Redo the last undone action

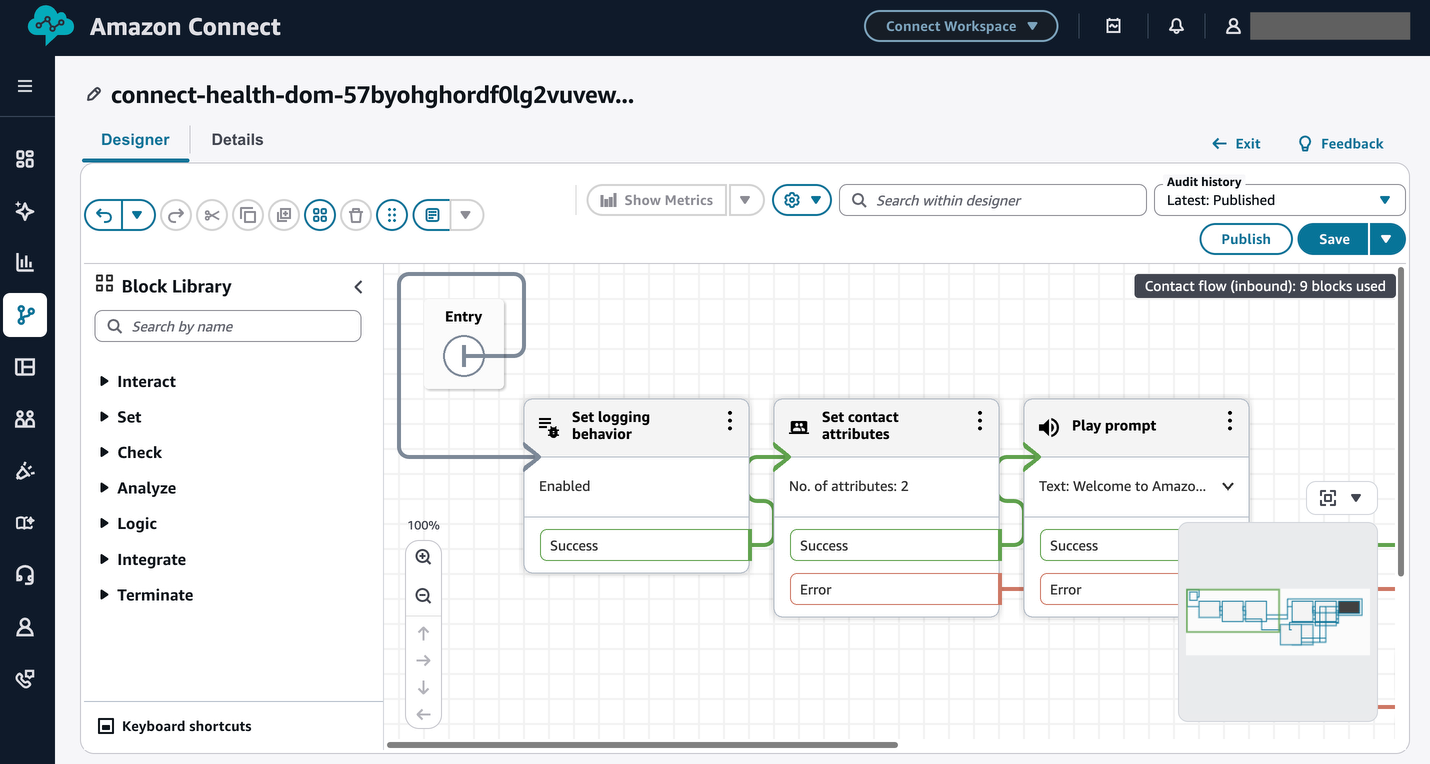coord(176,215)
